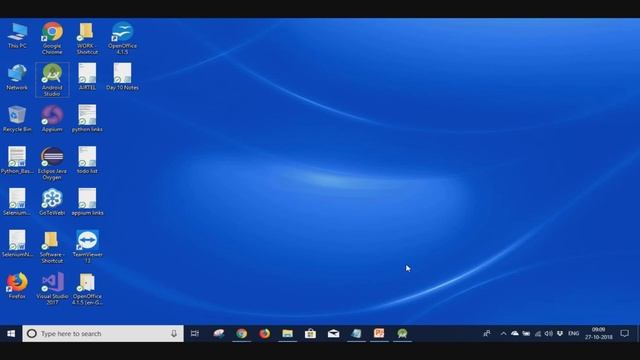640x360 pixels.
Task: Open the This PC desktop icon
Action: point(17,36)
